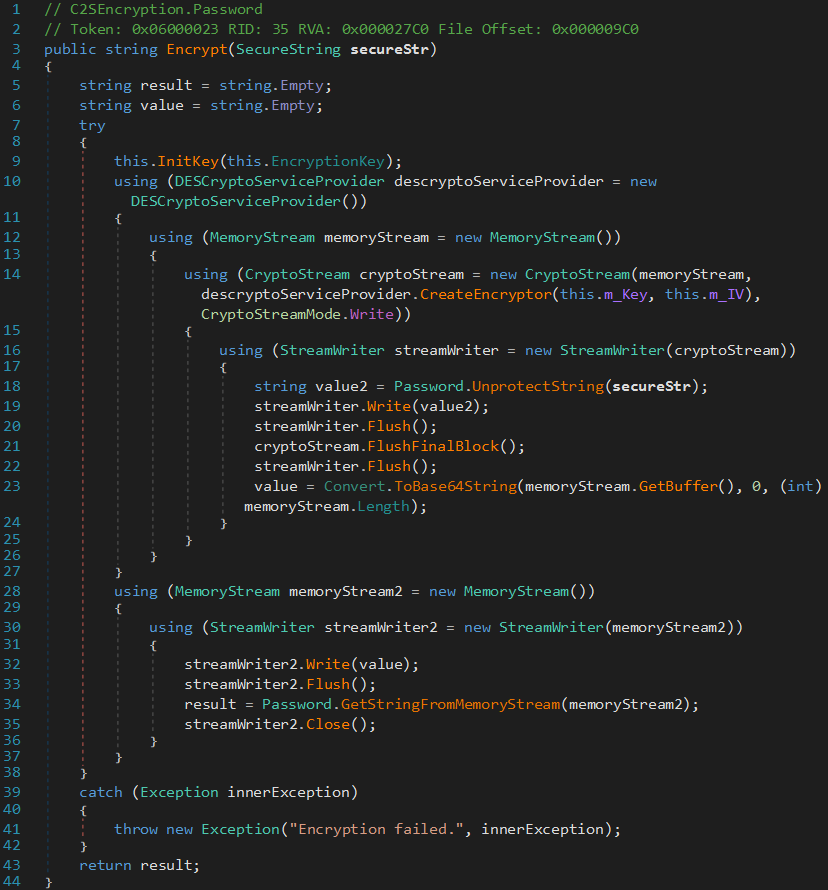Click the "CryptoStreamMode" enum type
The image size is (828, 890).
coord(271,314)
